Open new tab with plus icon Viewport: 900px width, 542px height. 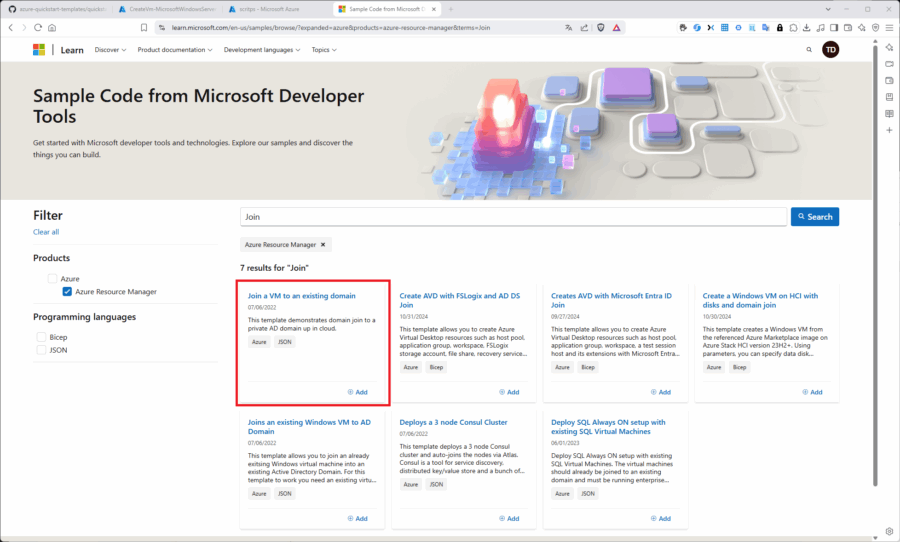[x=451, y=9]
